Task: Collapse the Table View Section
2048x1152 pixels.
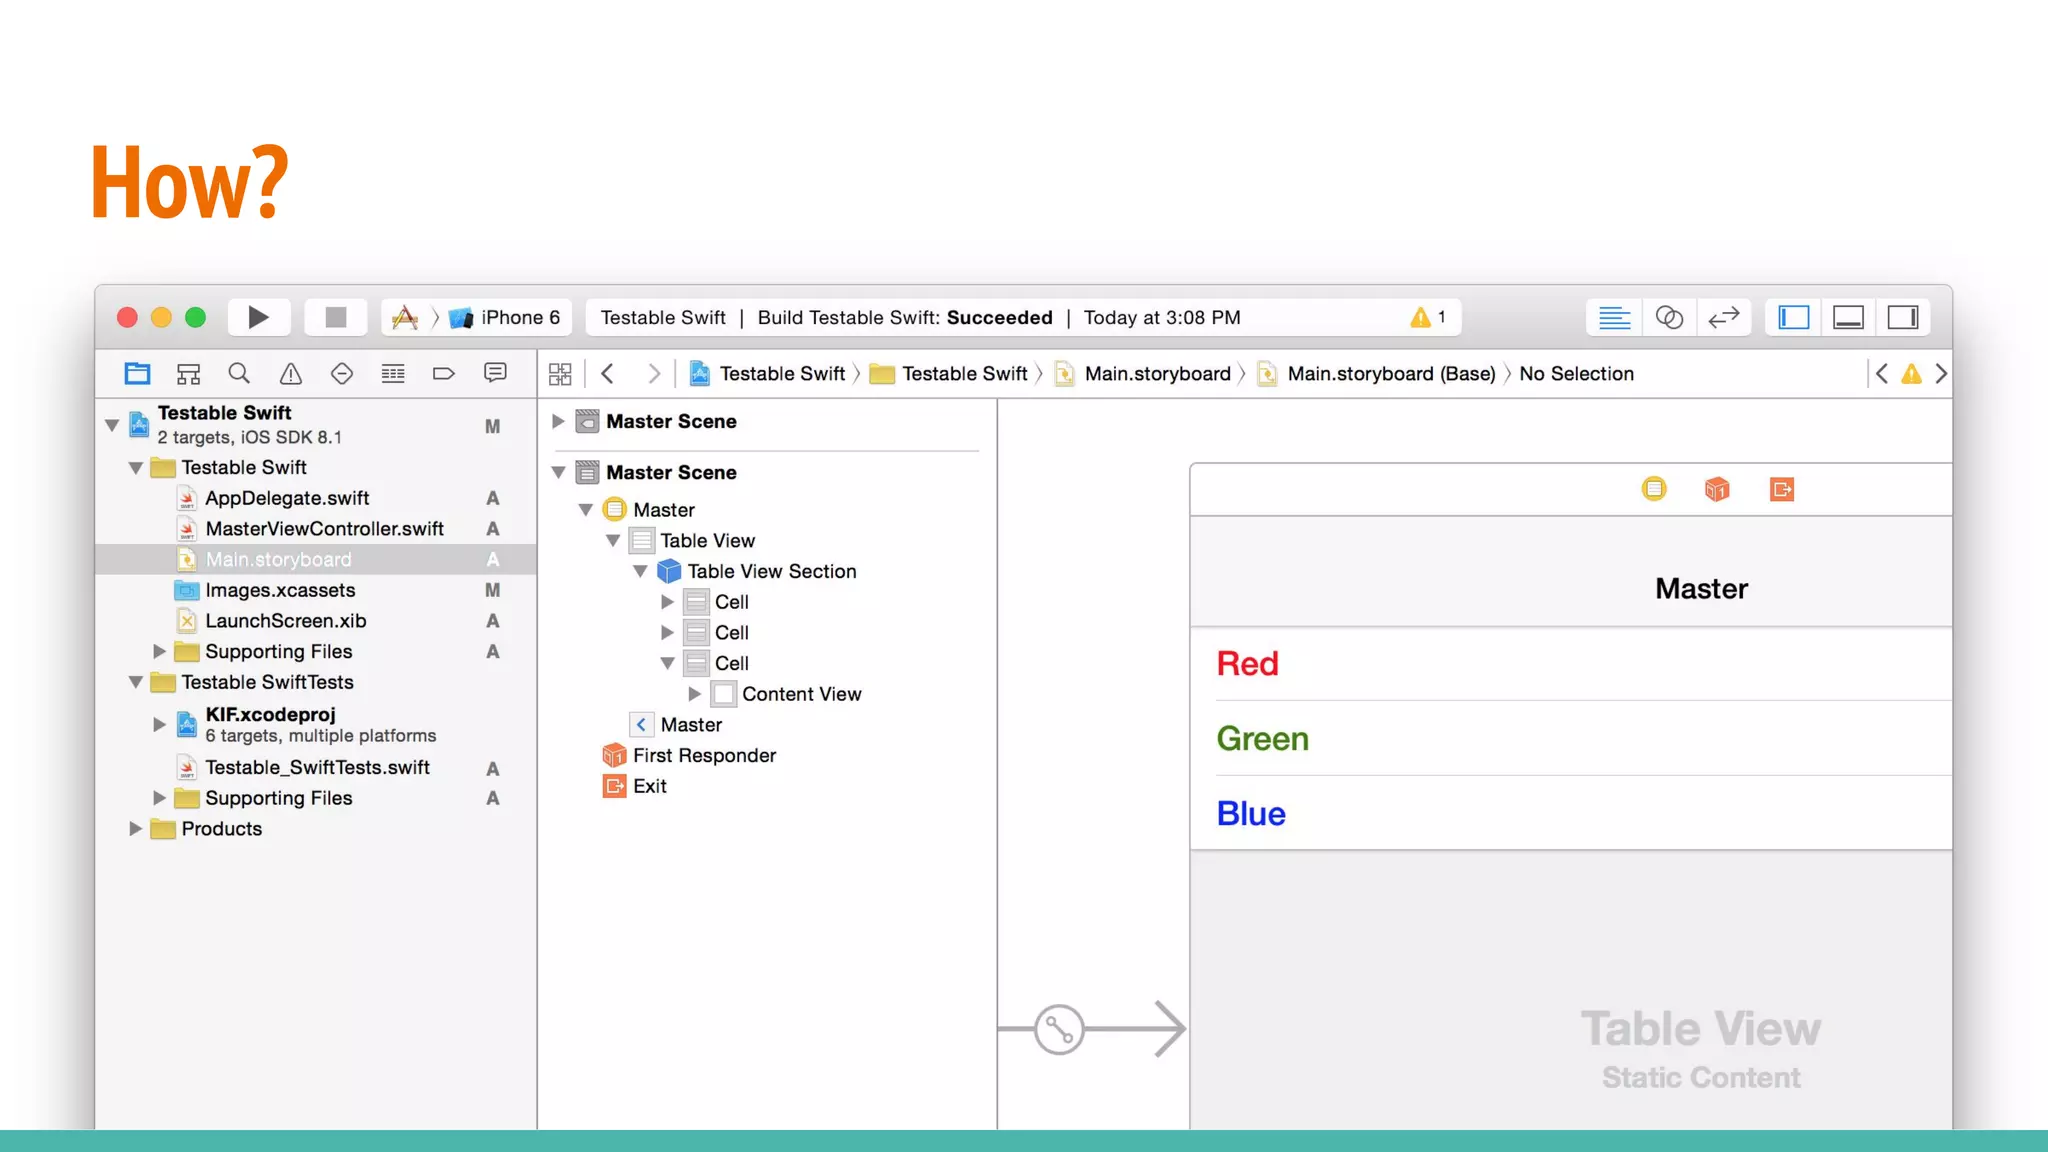Action: (x=640, y=571)
